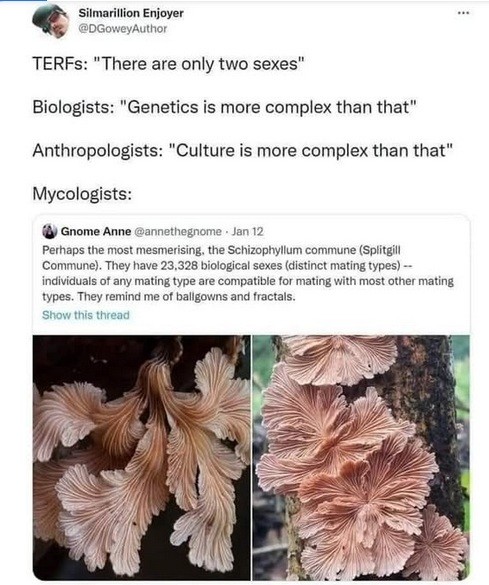
Task: Open Silmarillion Enjoyer's profile avatar
Action: pos(51,21)
